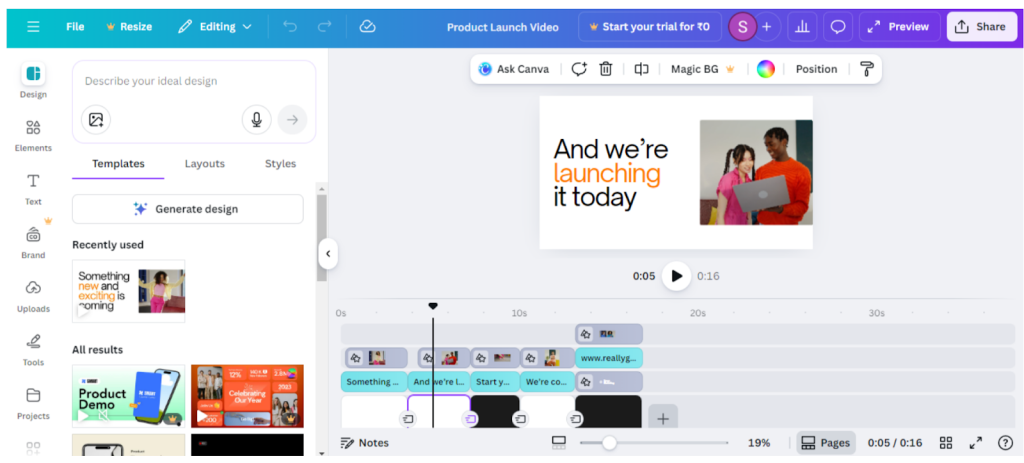1024x463 pixels.
Task: Add a new page with the plus button
Action: [663, 419]
